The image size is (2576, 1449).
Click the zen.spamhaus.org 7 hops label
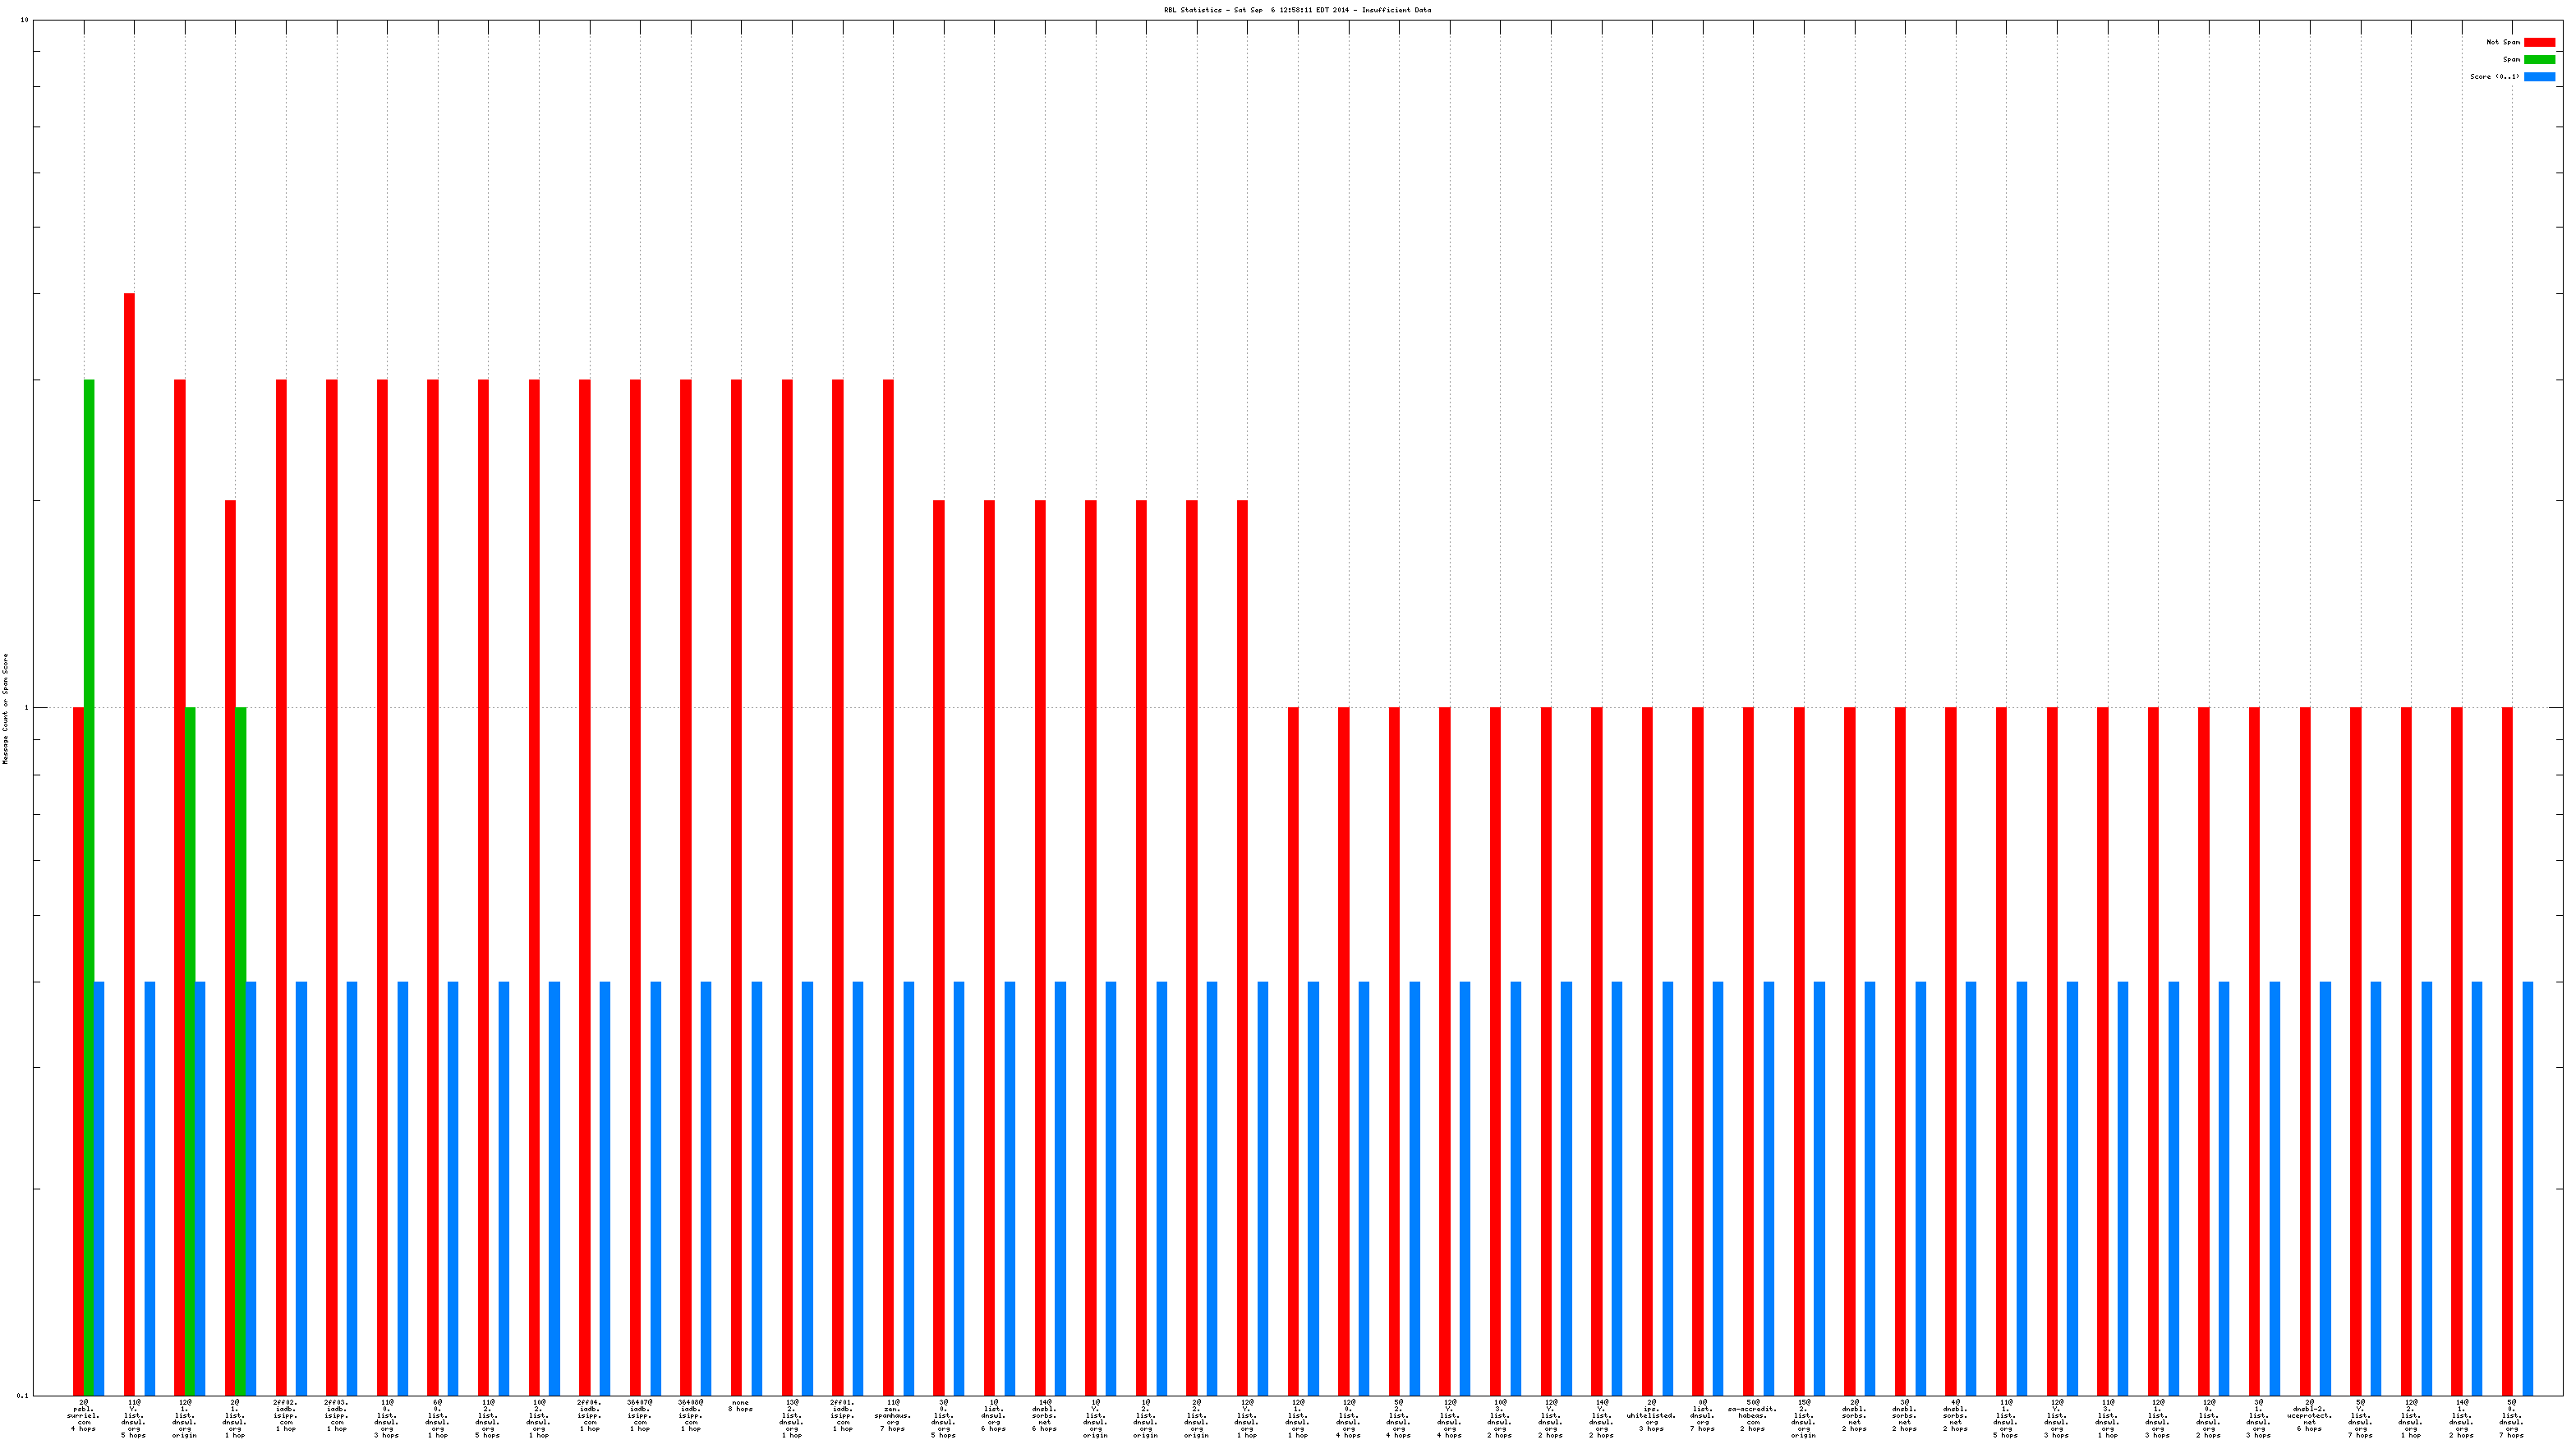(x=893, y=1415)
